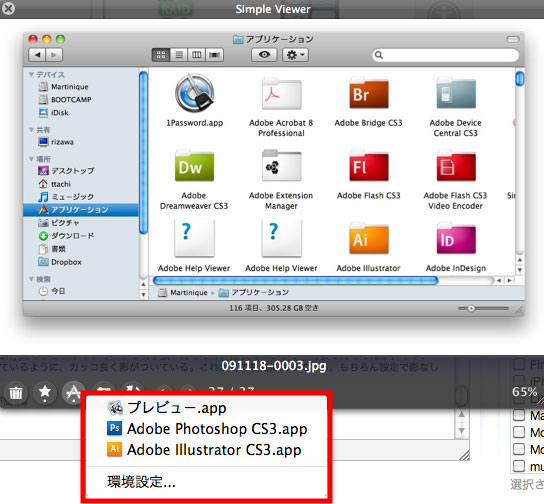Collapse the 場所 sidebar section

click(x=31, y=159)
